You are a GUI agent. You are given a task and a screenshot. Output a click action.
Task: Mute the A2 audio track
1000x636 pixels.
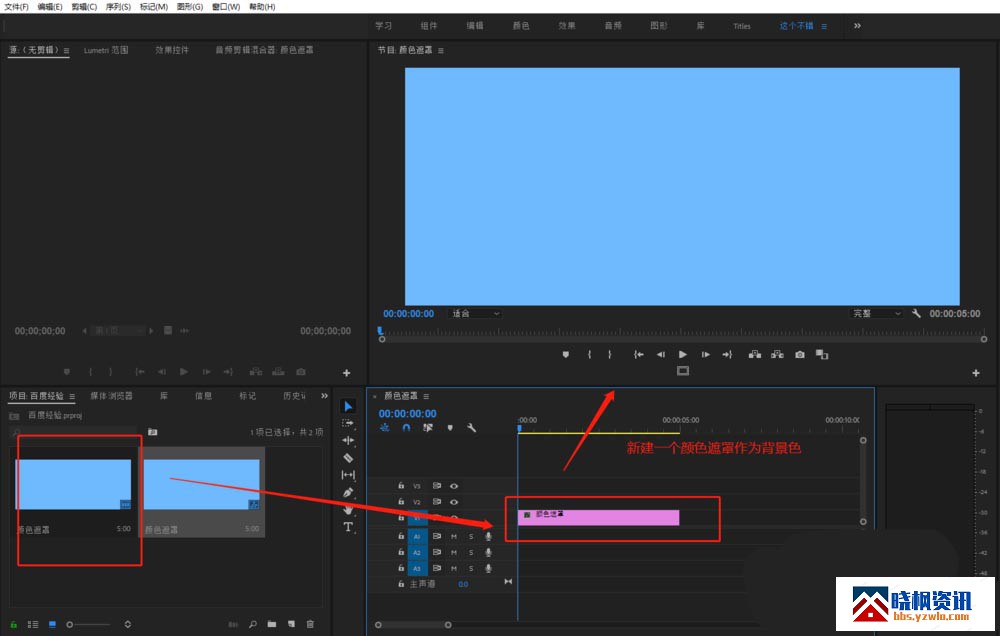click(454, 552)
